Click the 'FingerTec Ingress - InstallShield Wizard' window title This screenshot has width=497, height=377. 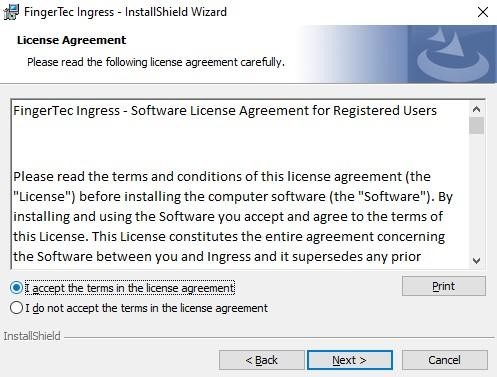click(x=125, y=12)
